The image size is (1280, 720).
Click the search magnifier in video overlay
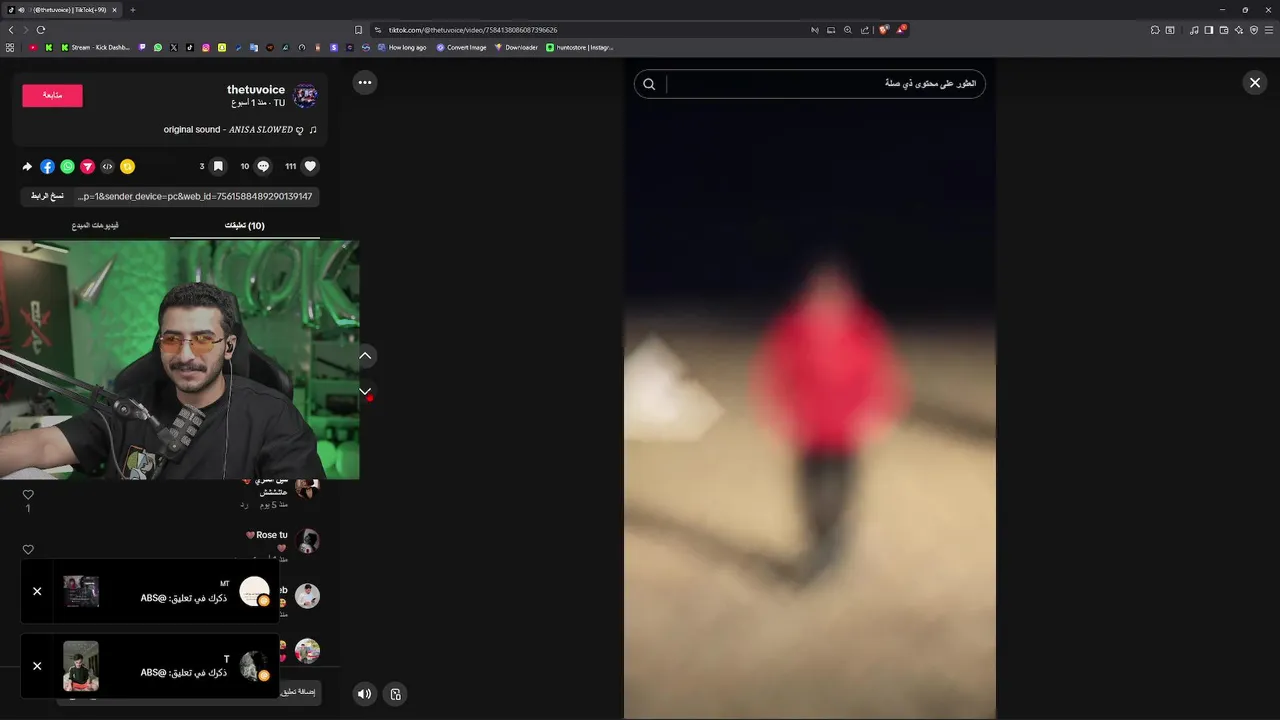649,84
